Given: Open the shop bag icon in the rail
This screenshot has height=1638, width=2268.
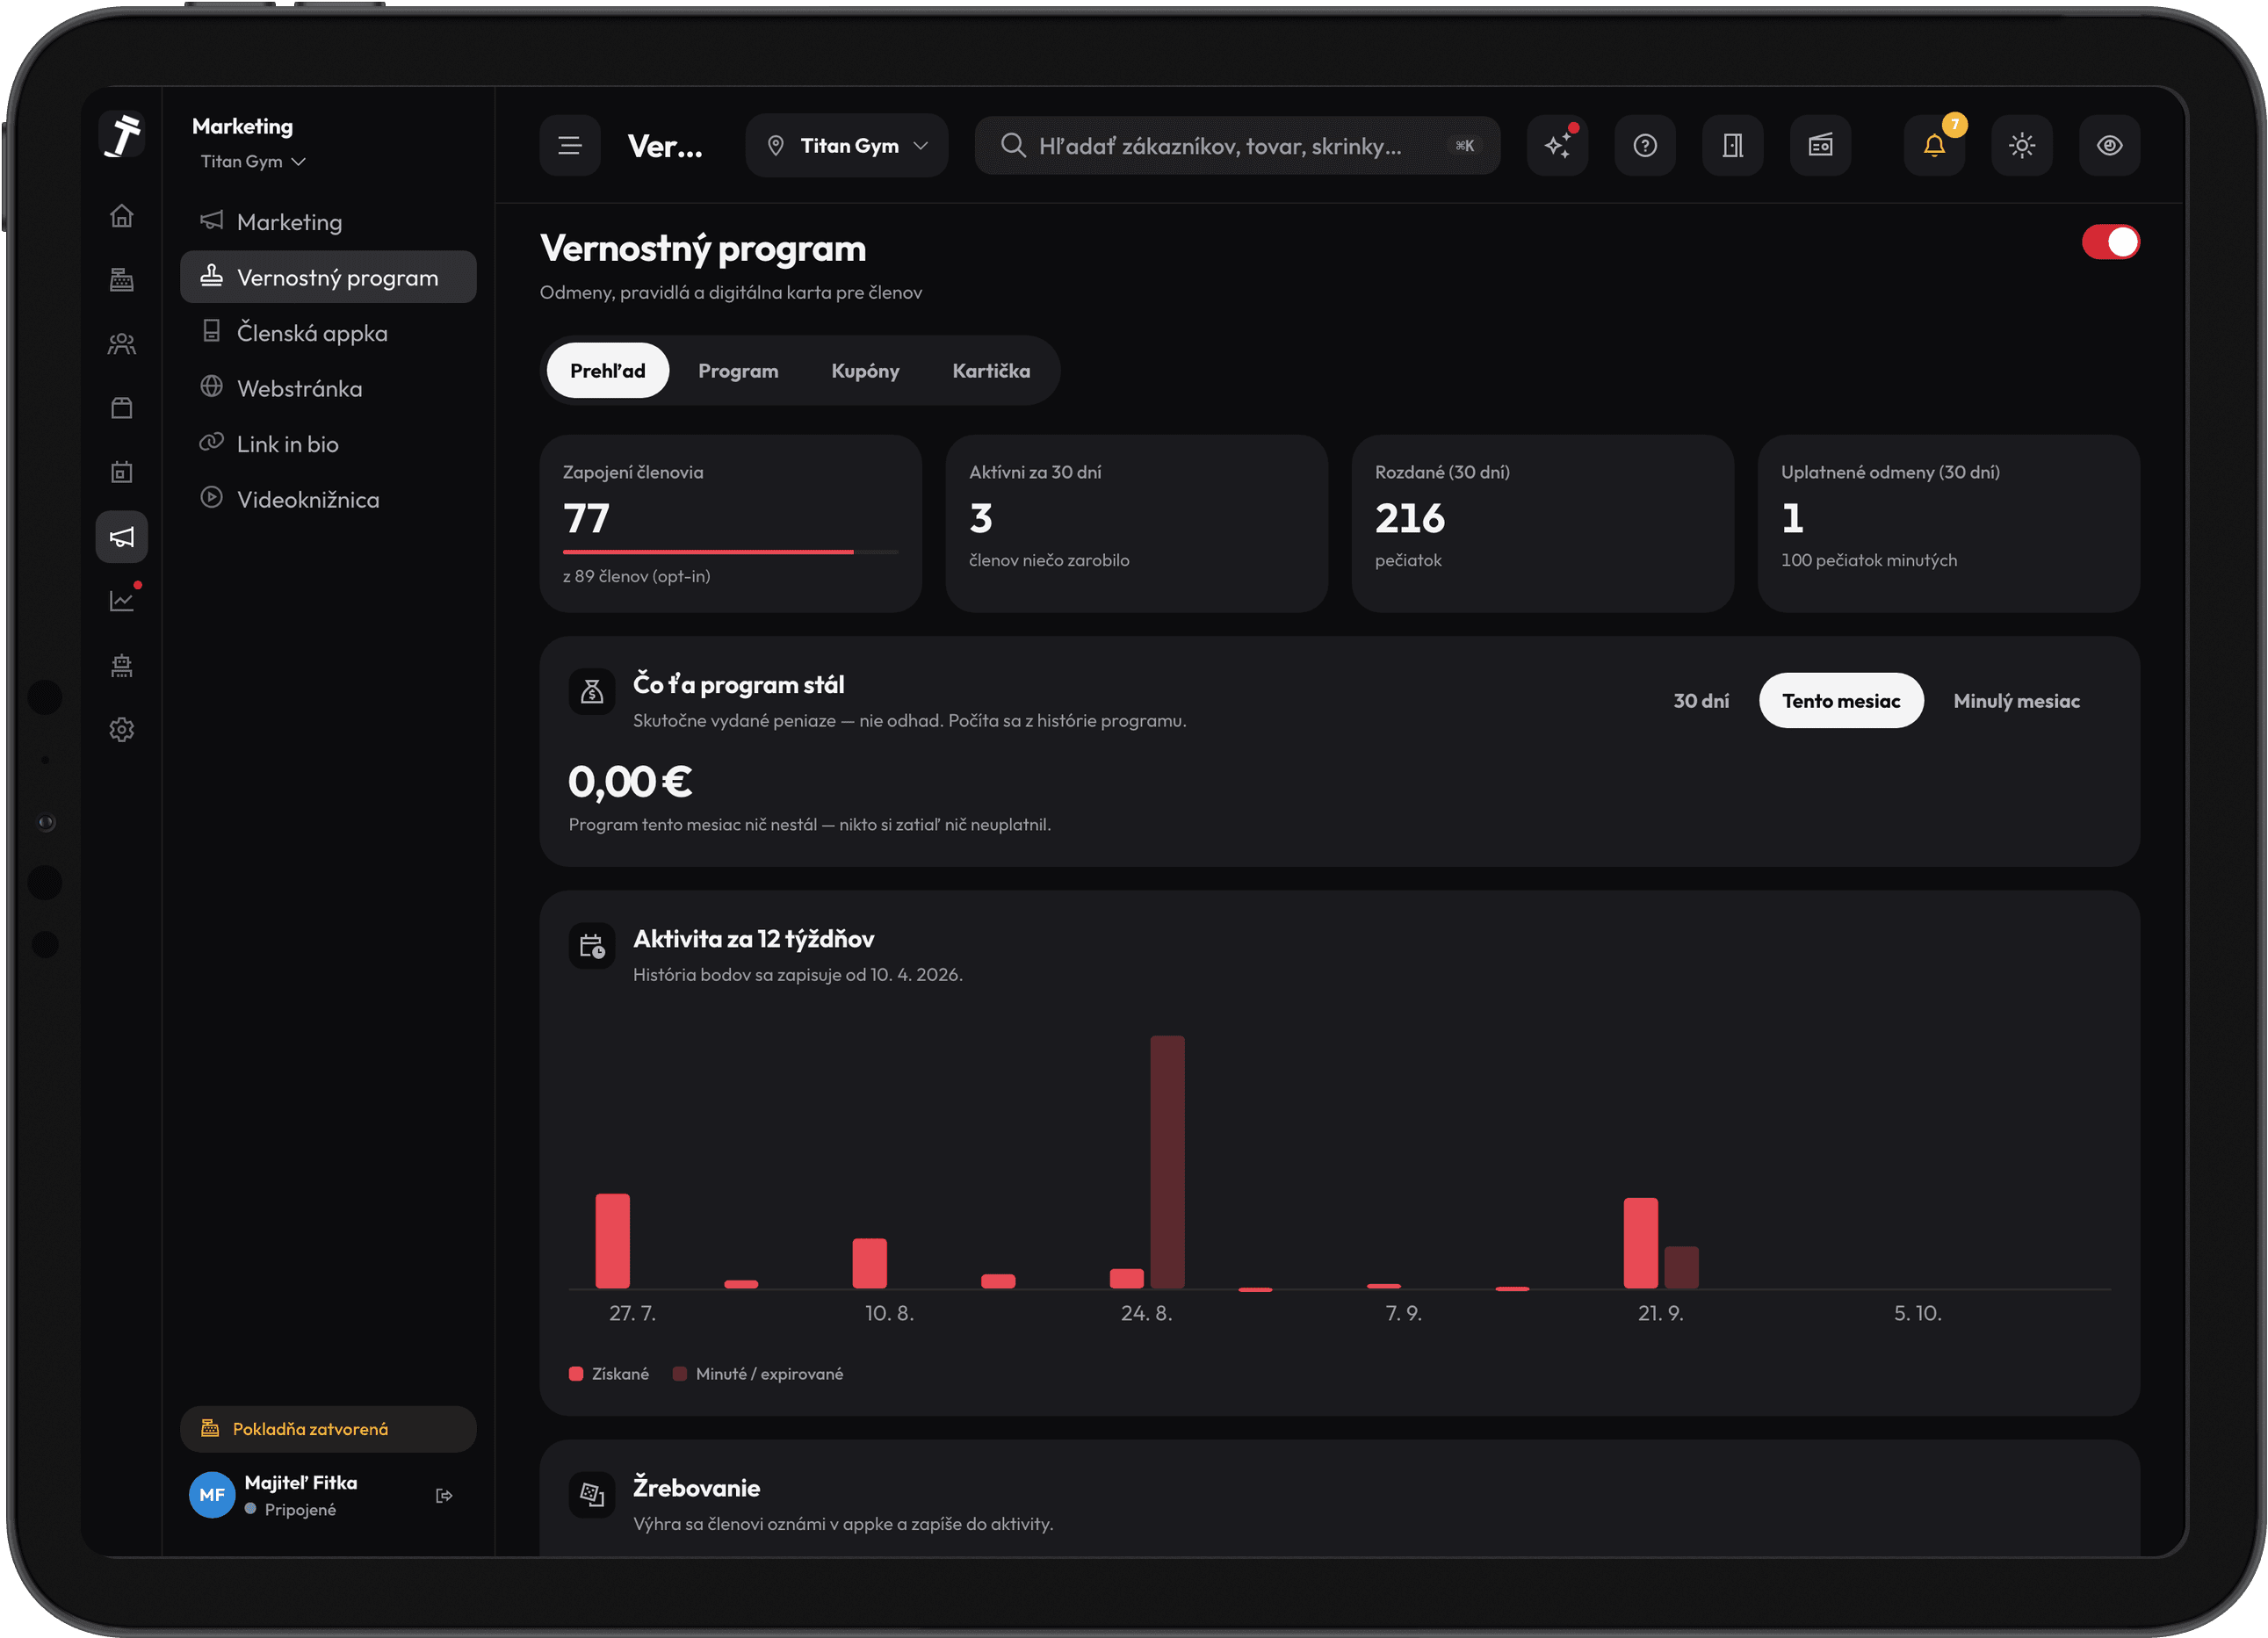Looking at the screenshot, I should (121, 408).
